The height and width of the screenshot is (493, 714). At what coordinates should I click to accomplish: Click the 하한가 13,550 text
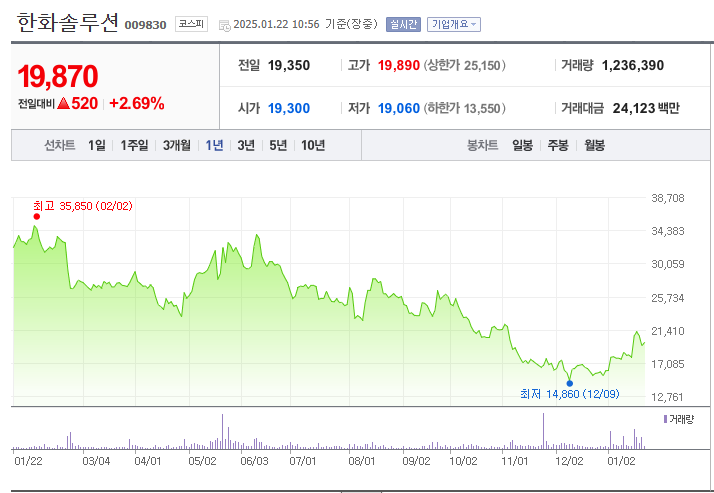pyautogui.click(x=465, y=108)
